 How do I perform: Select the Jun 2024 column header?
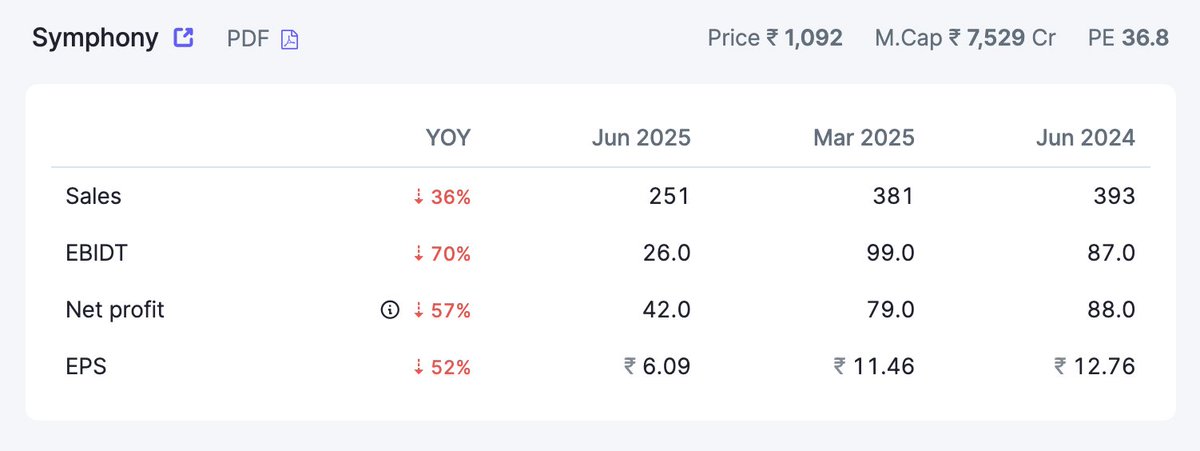tap(1086, 138)
